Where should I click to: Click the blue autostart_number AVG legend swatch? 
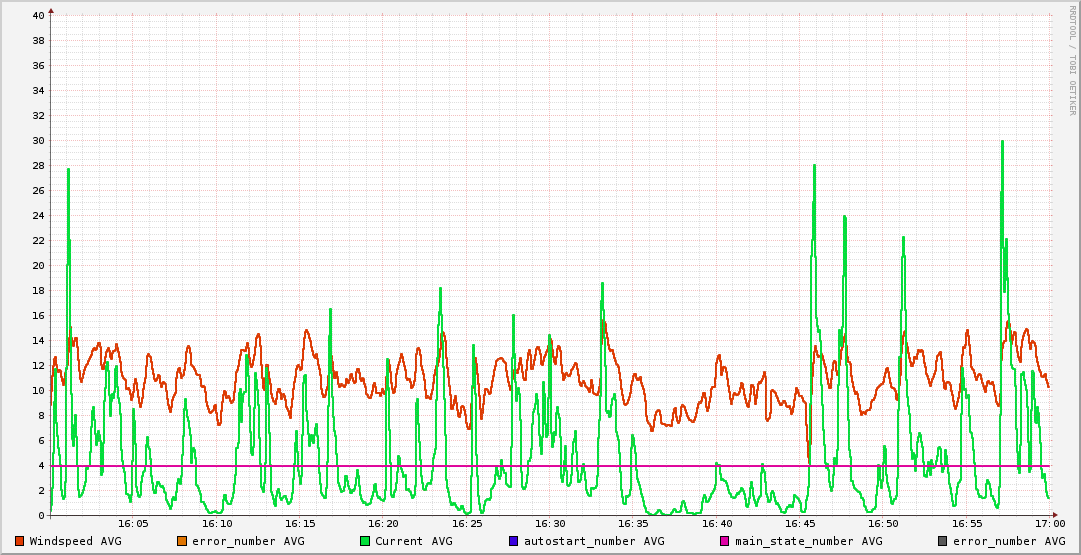point(514,541)
